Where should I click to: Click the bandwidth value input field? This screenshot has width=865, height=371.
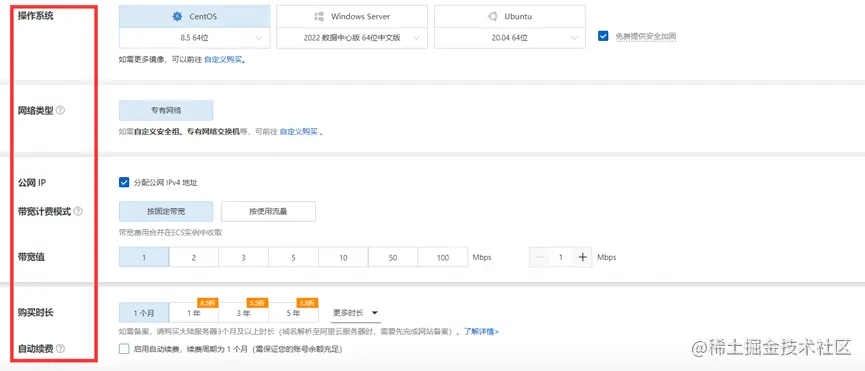click(561, 257)
